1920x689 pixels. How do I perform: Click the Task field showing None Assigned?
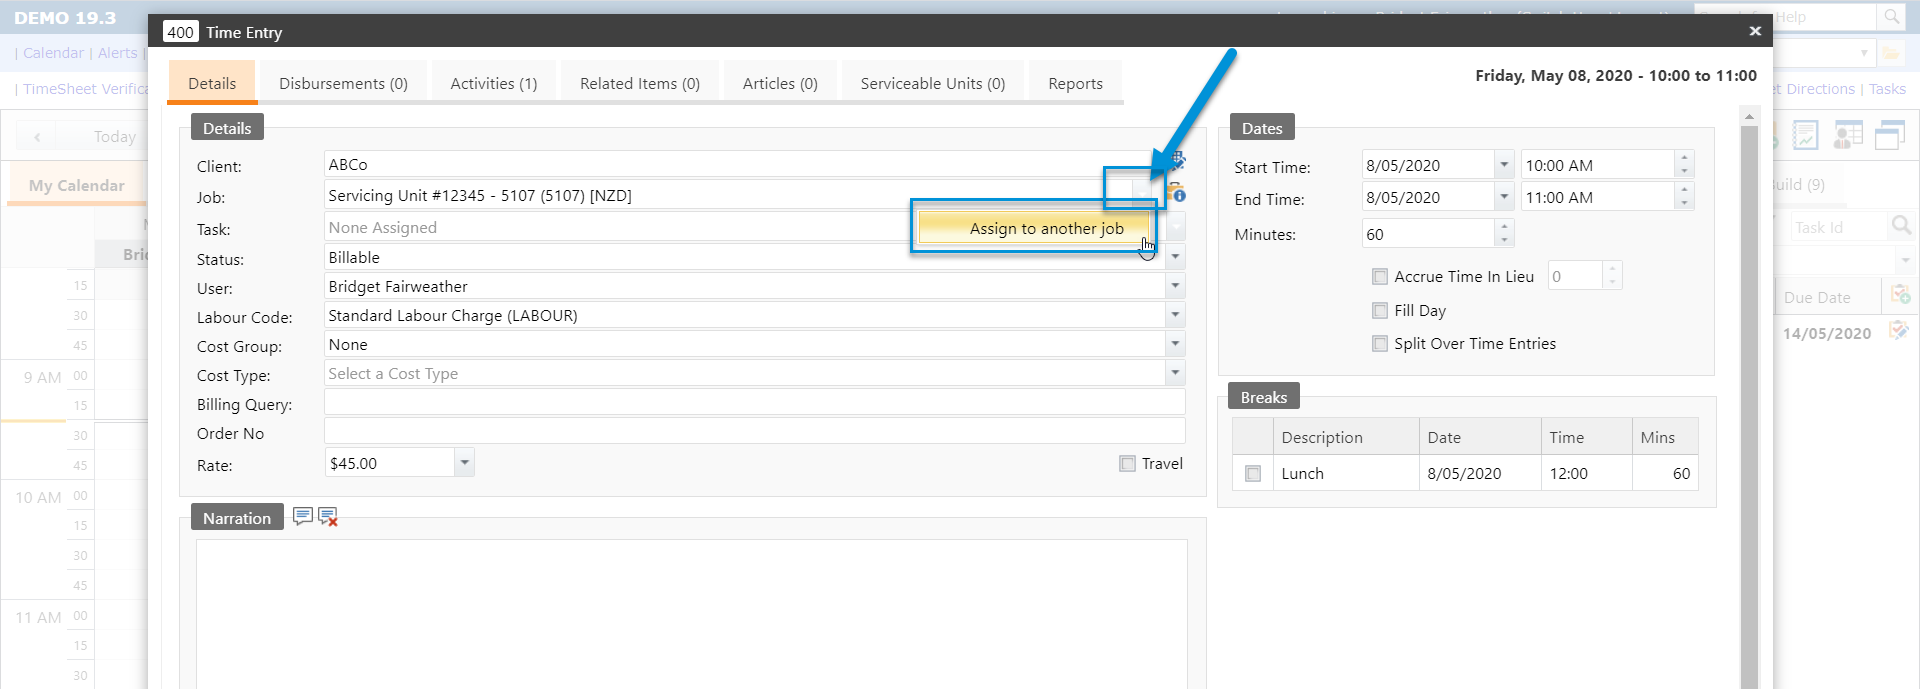point(618,227)
